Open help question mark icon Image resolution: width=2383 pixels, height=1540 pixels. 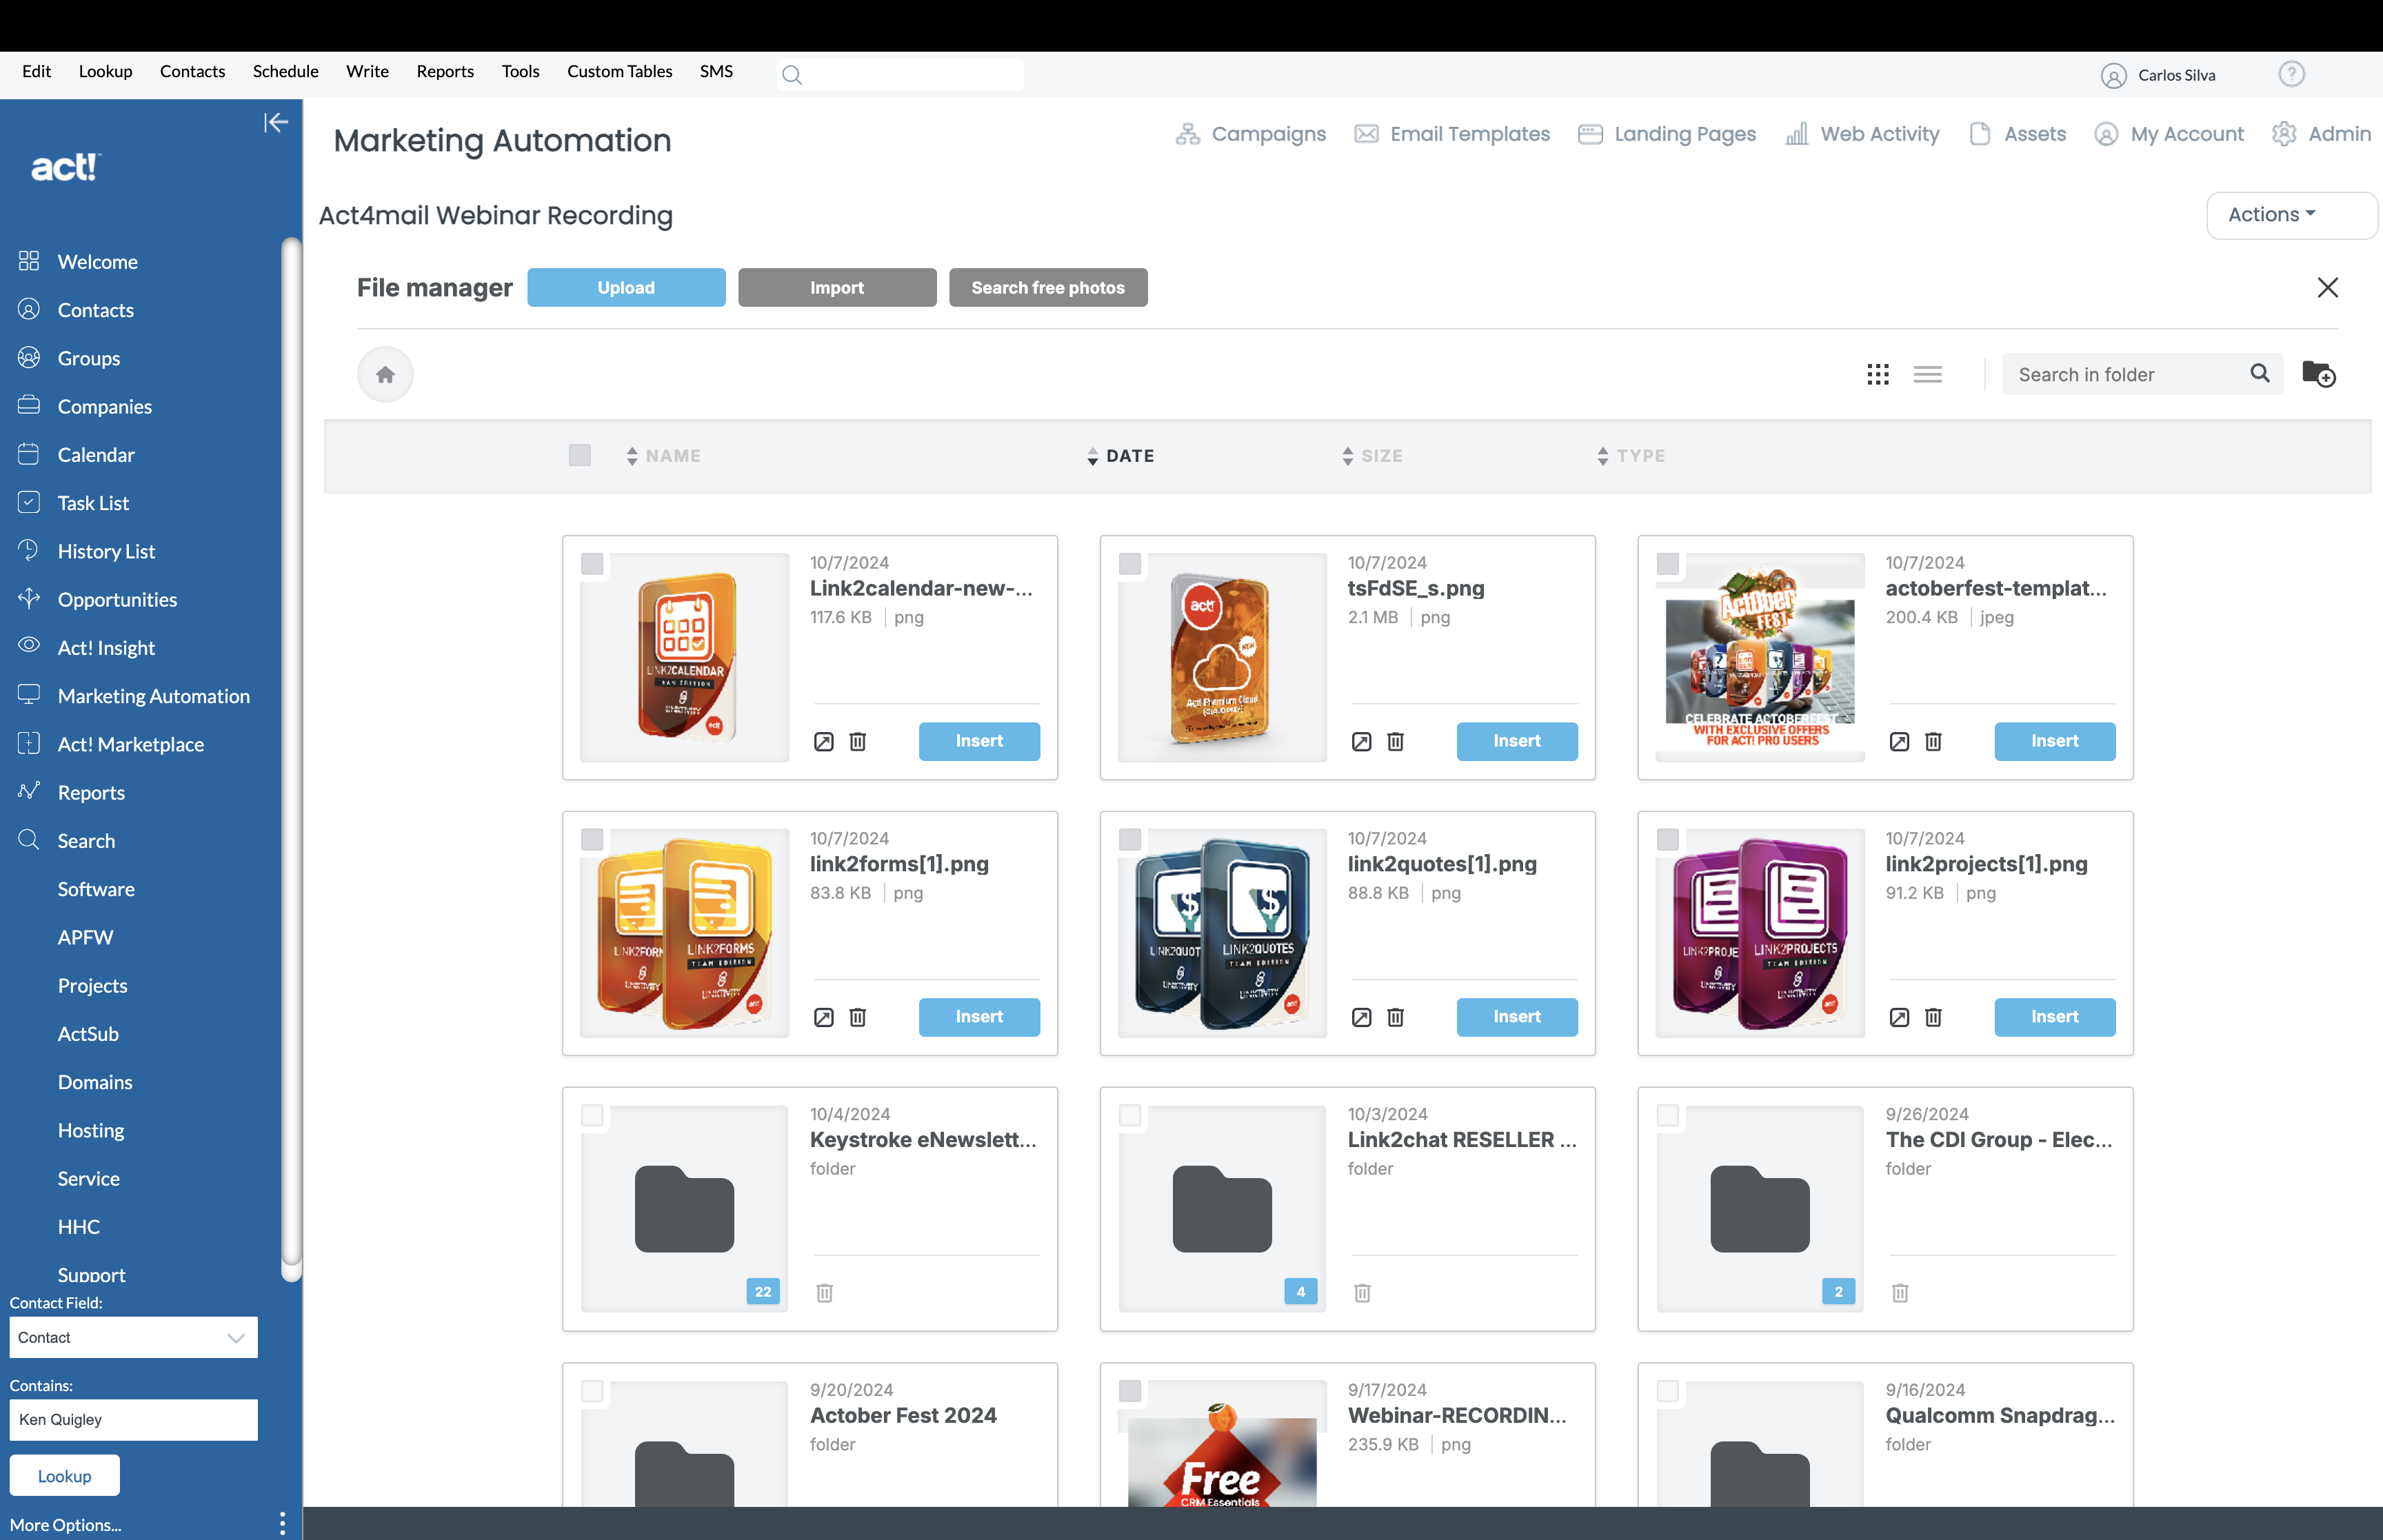[2291, 74]
